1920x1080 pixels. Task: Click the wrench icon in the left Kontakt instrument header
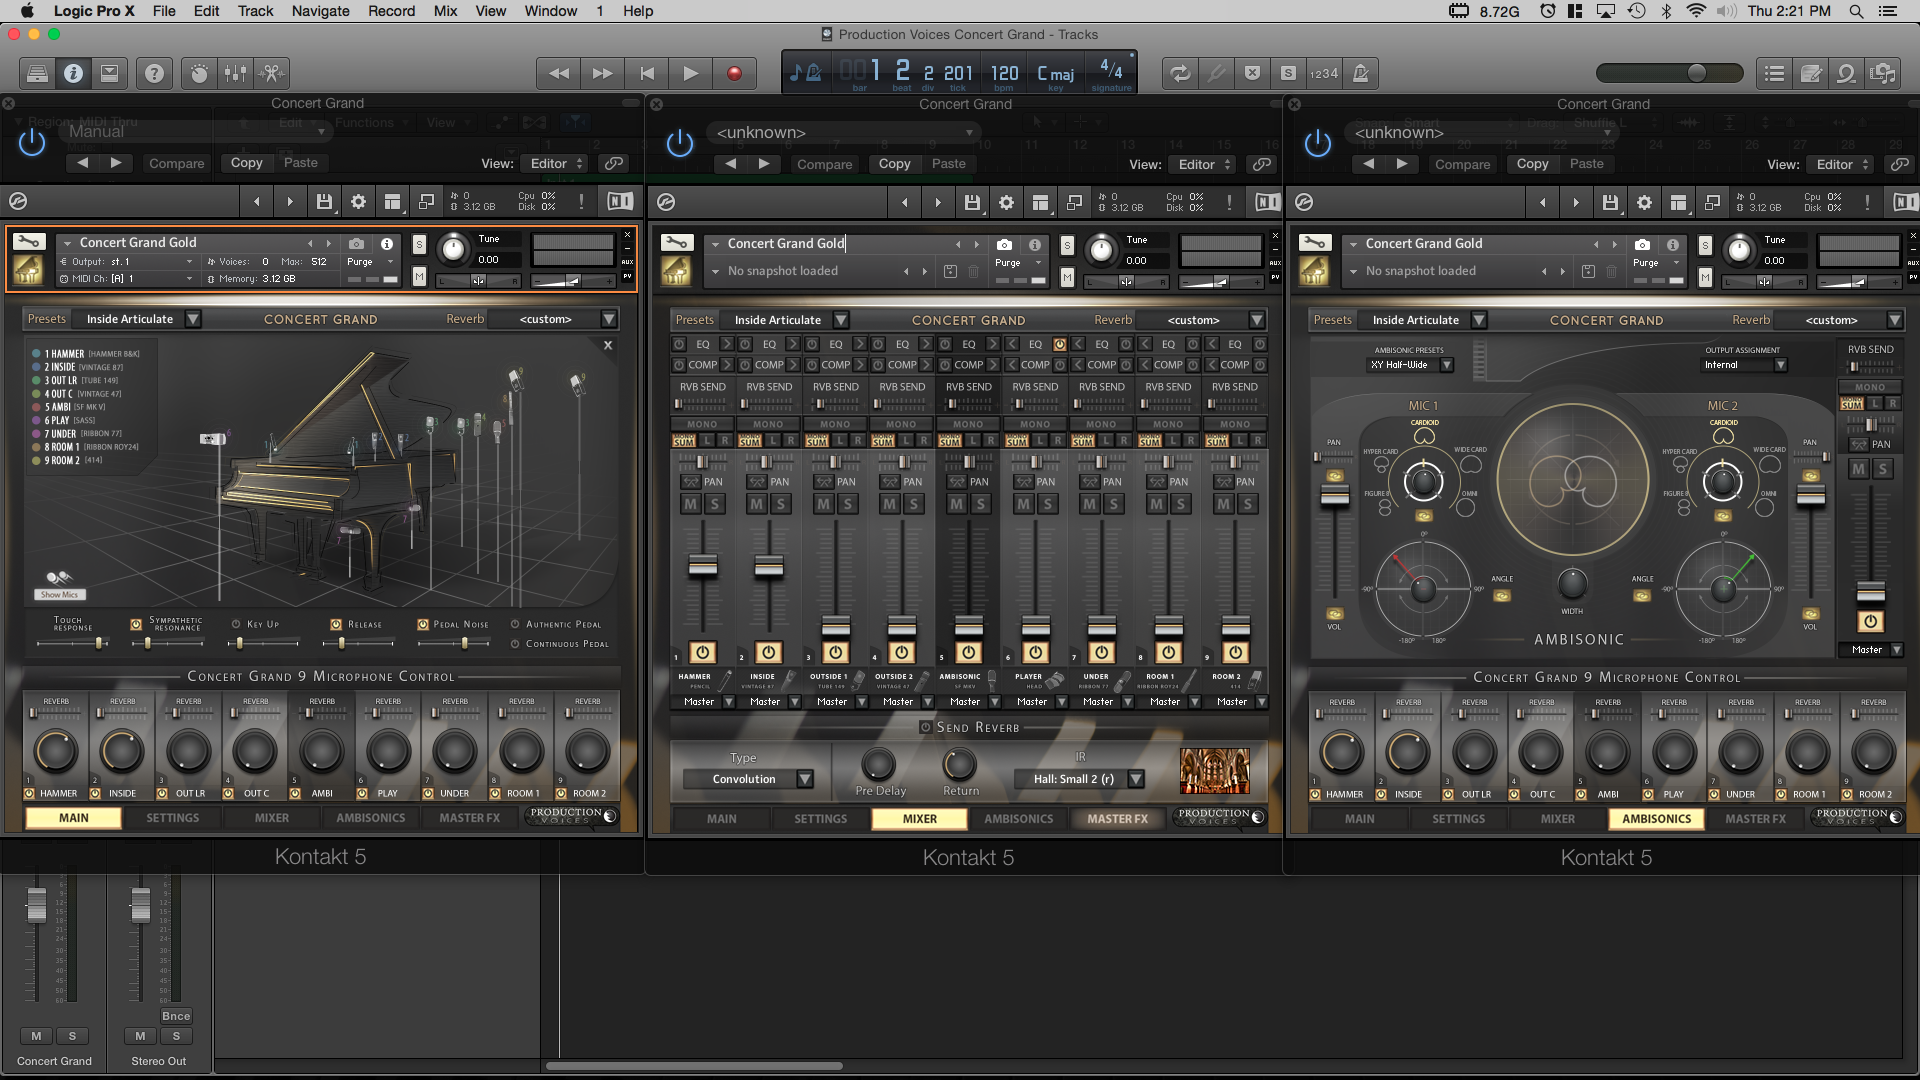(29, 241)
